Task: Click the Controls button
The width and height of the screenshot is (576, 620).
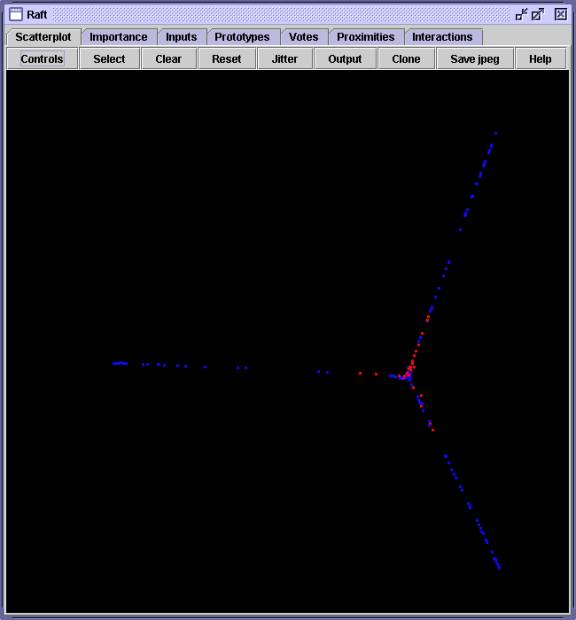Action: [x=42, y=59]
